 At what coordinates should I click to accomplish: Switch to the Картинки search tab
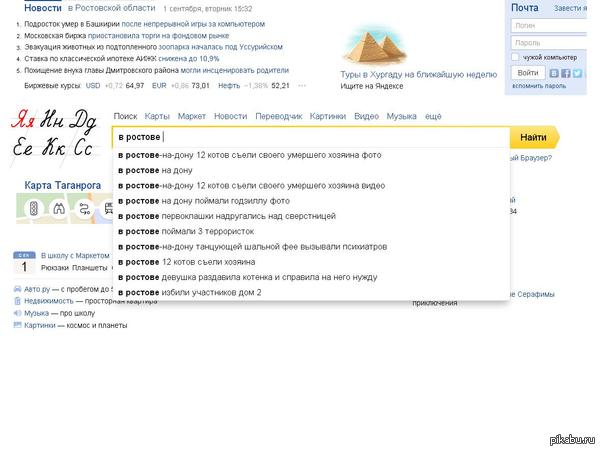328,117
